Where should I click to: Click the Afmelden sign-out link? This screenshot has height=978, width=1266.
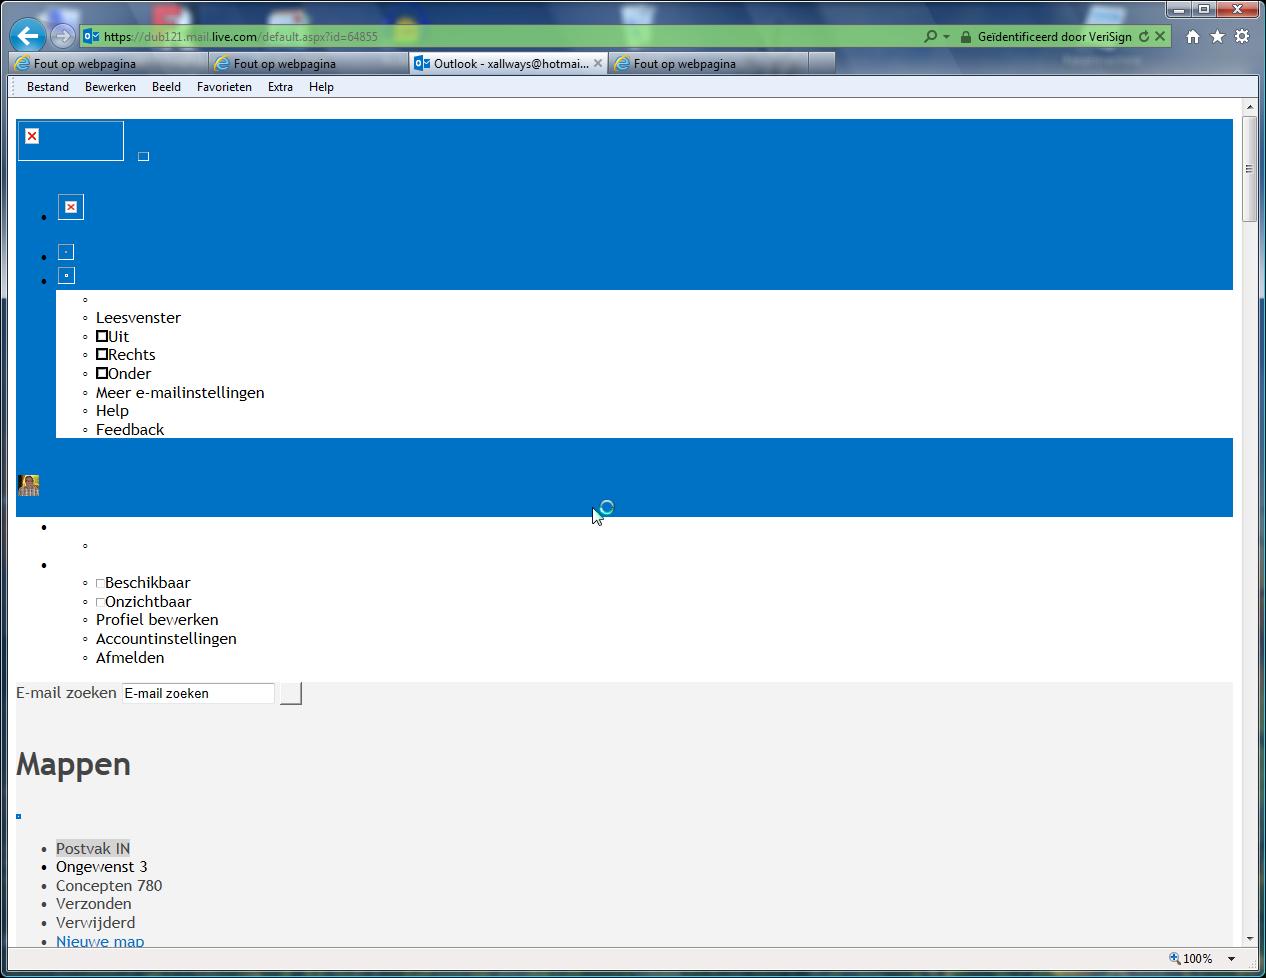130,658
